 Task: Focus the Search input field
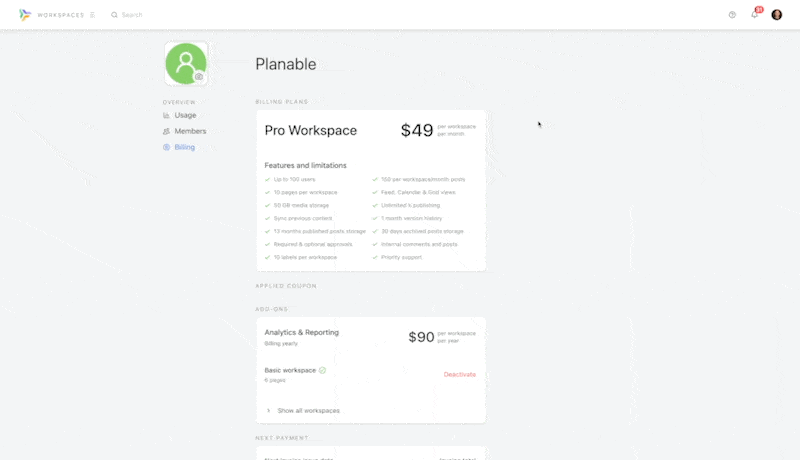(x=160, y=15)
